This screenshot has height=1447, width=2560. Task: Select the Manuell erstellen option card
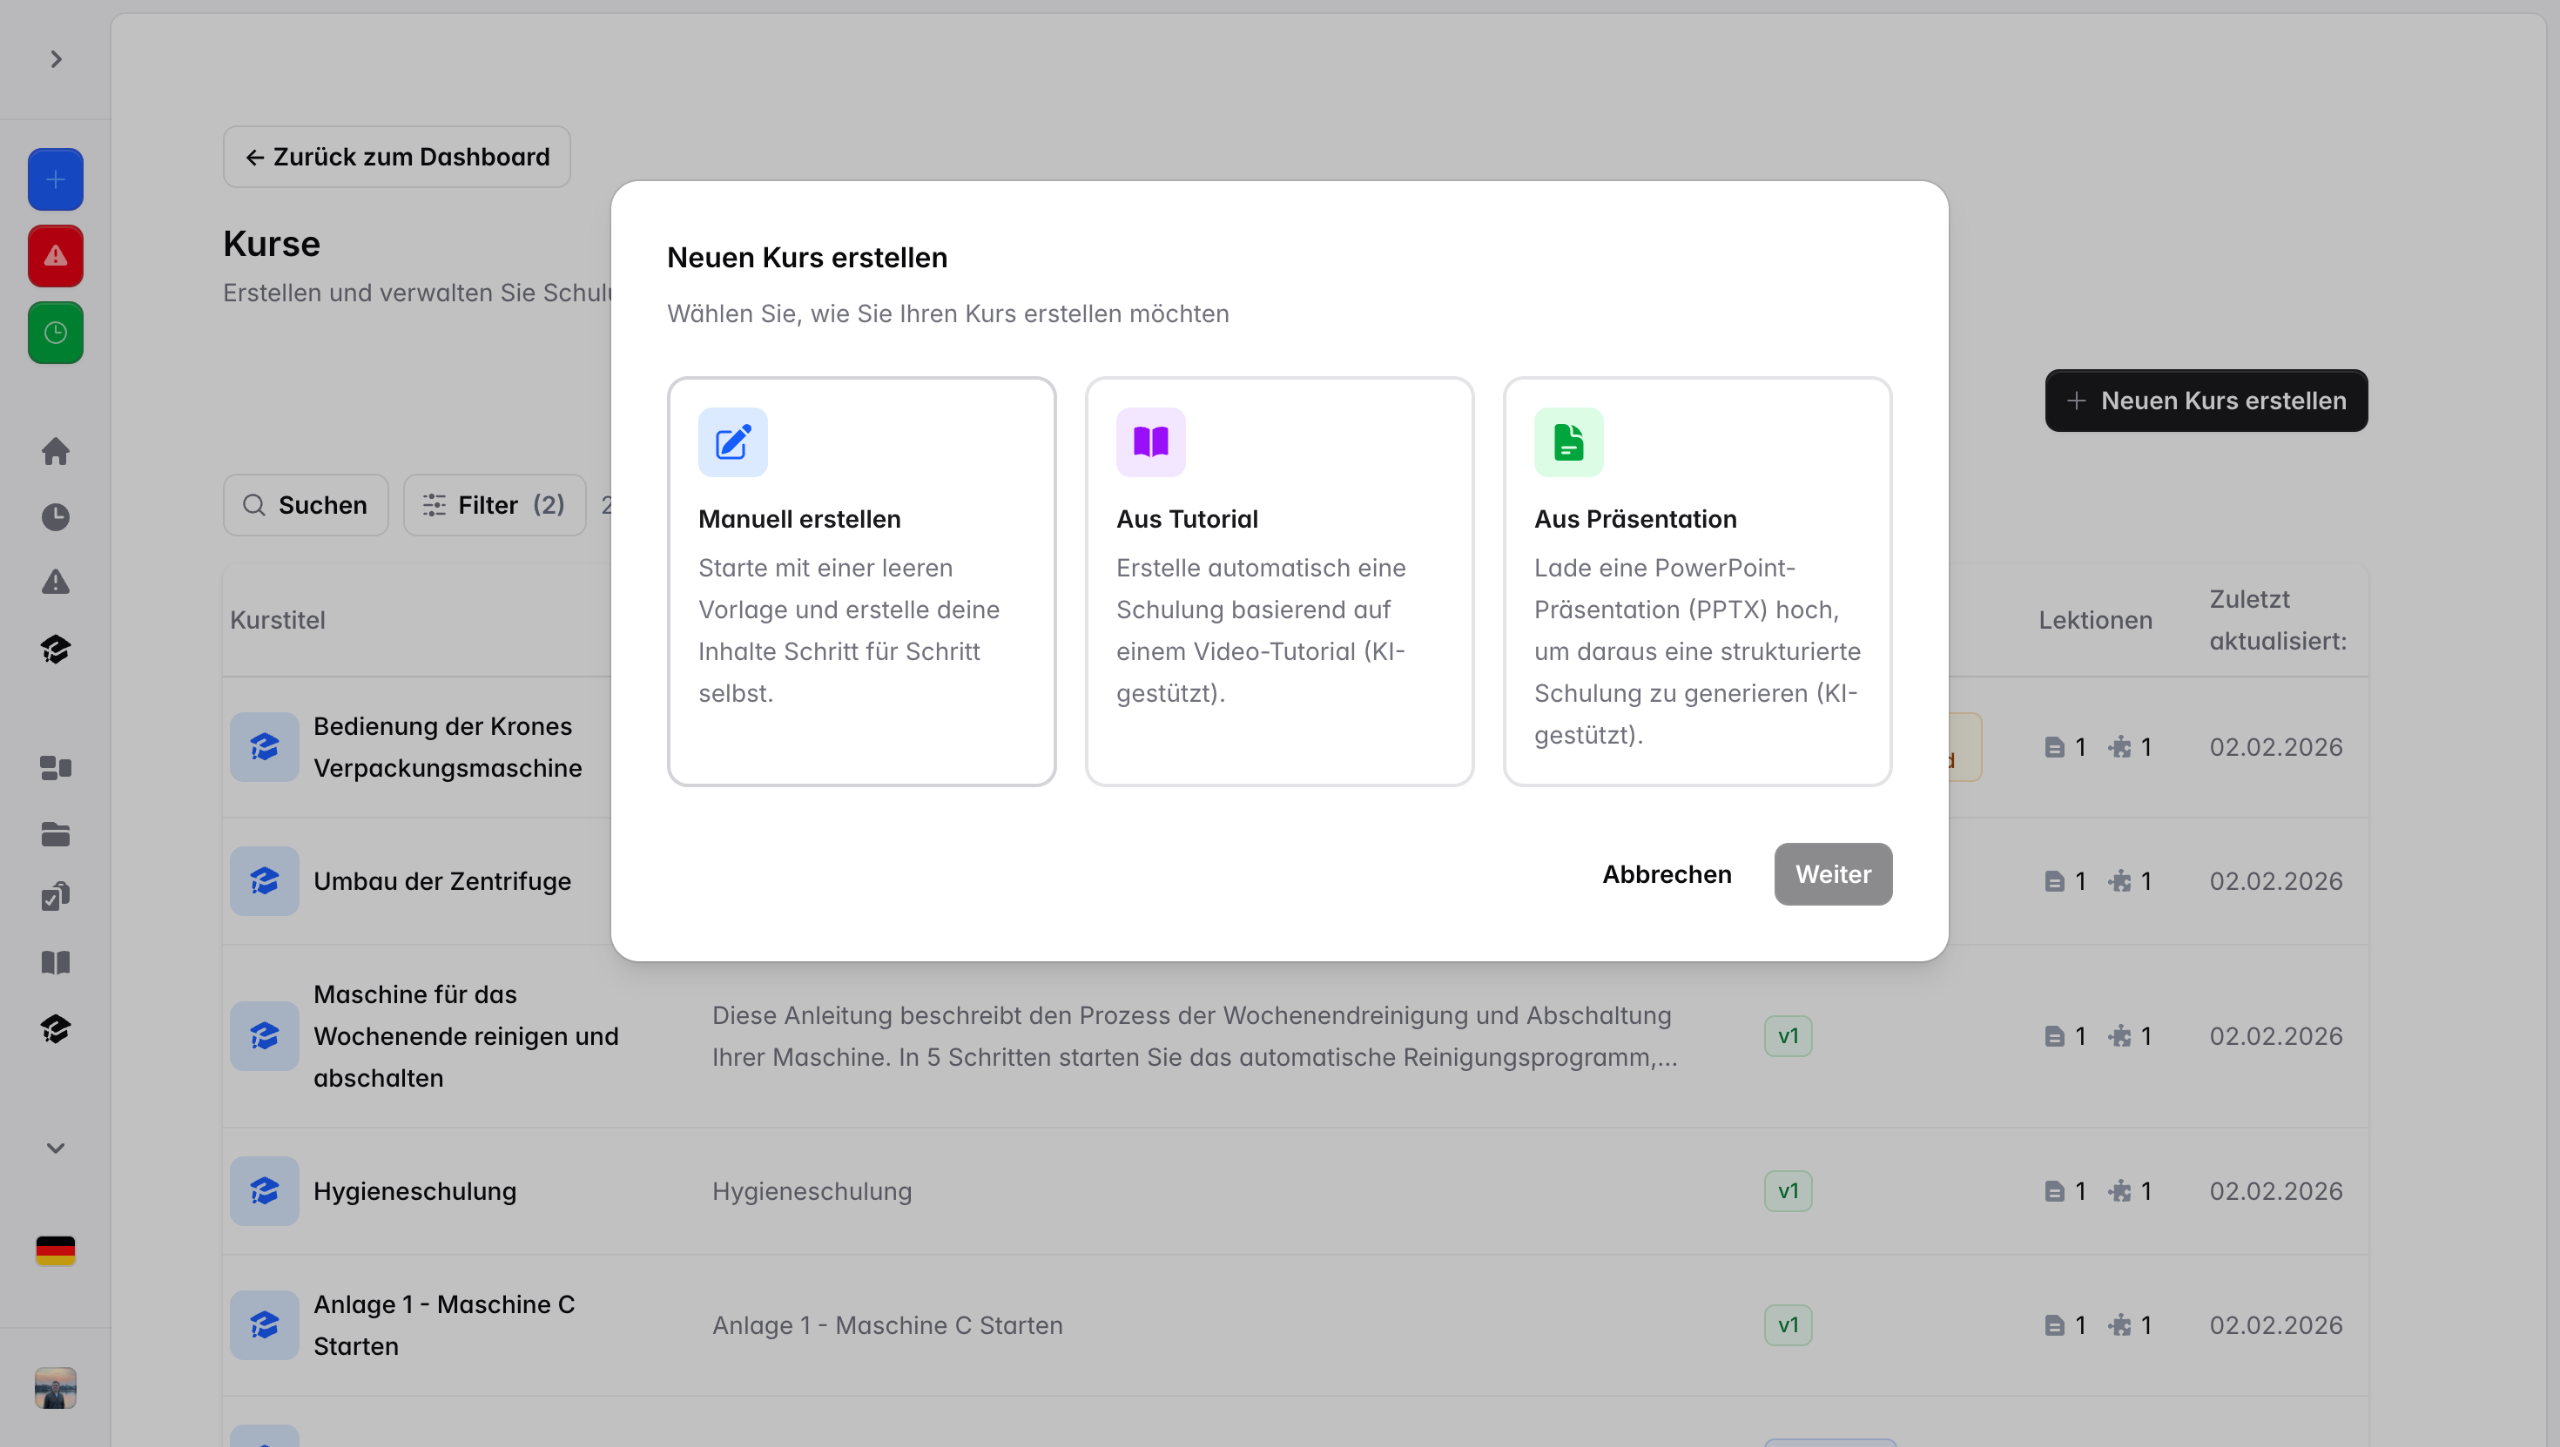coord(861,581)
